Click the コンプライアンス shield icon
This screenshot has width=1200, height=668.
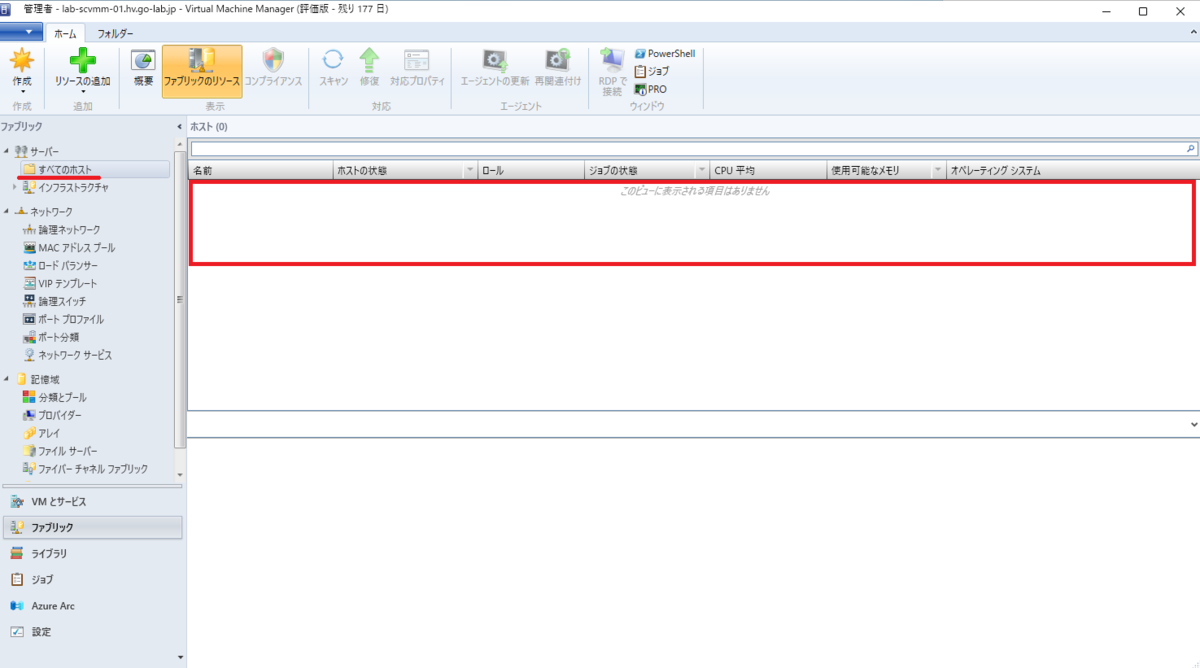(273, 59)
